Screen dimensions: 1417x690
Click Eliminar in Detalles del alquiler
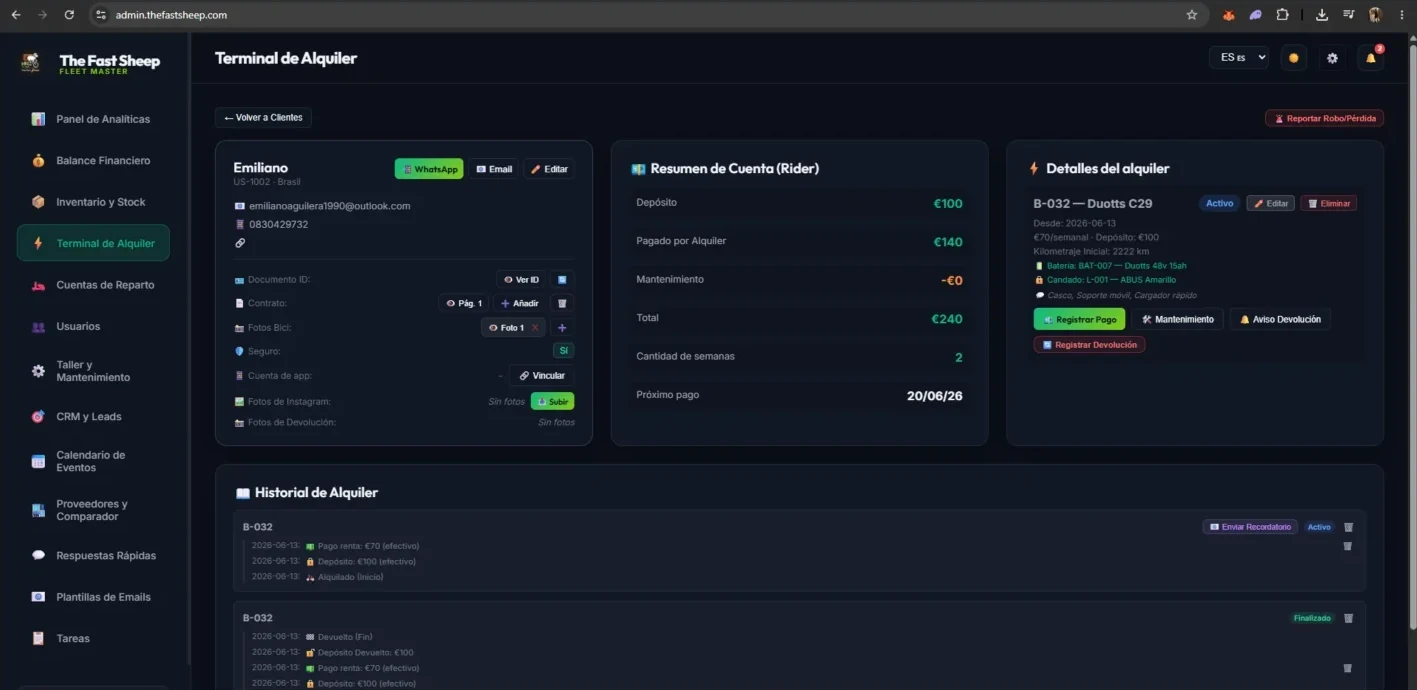tap(1329, 203)
